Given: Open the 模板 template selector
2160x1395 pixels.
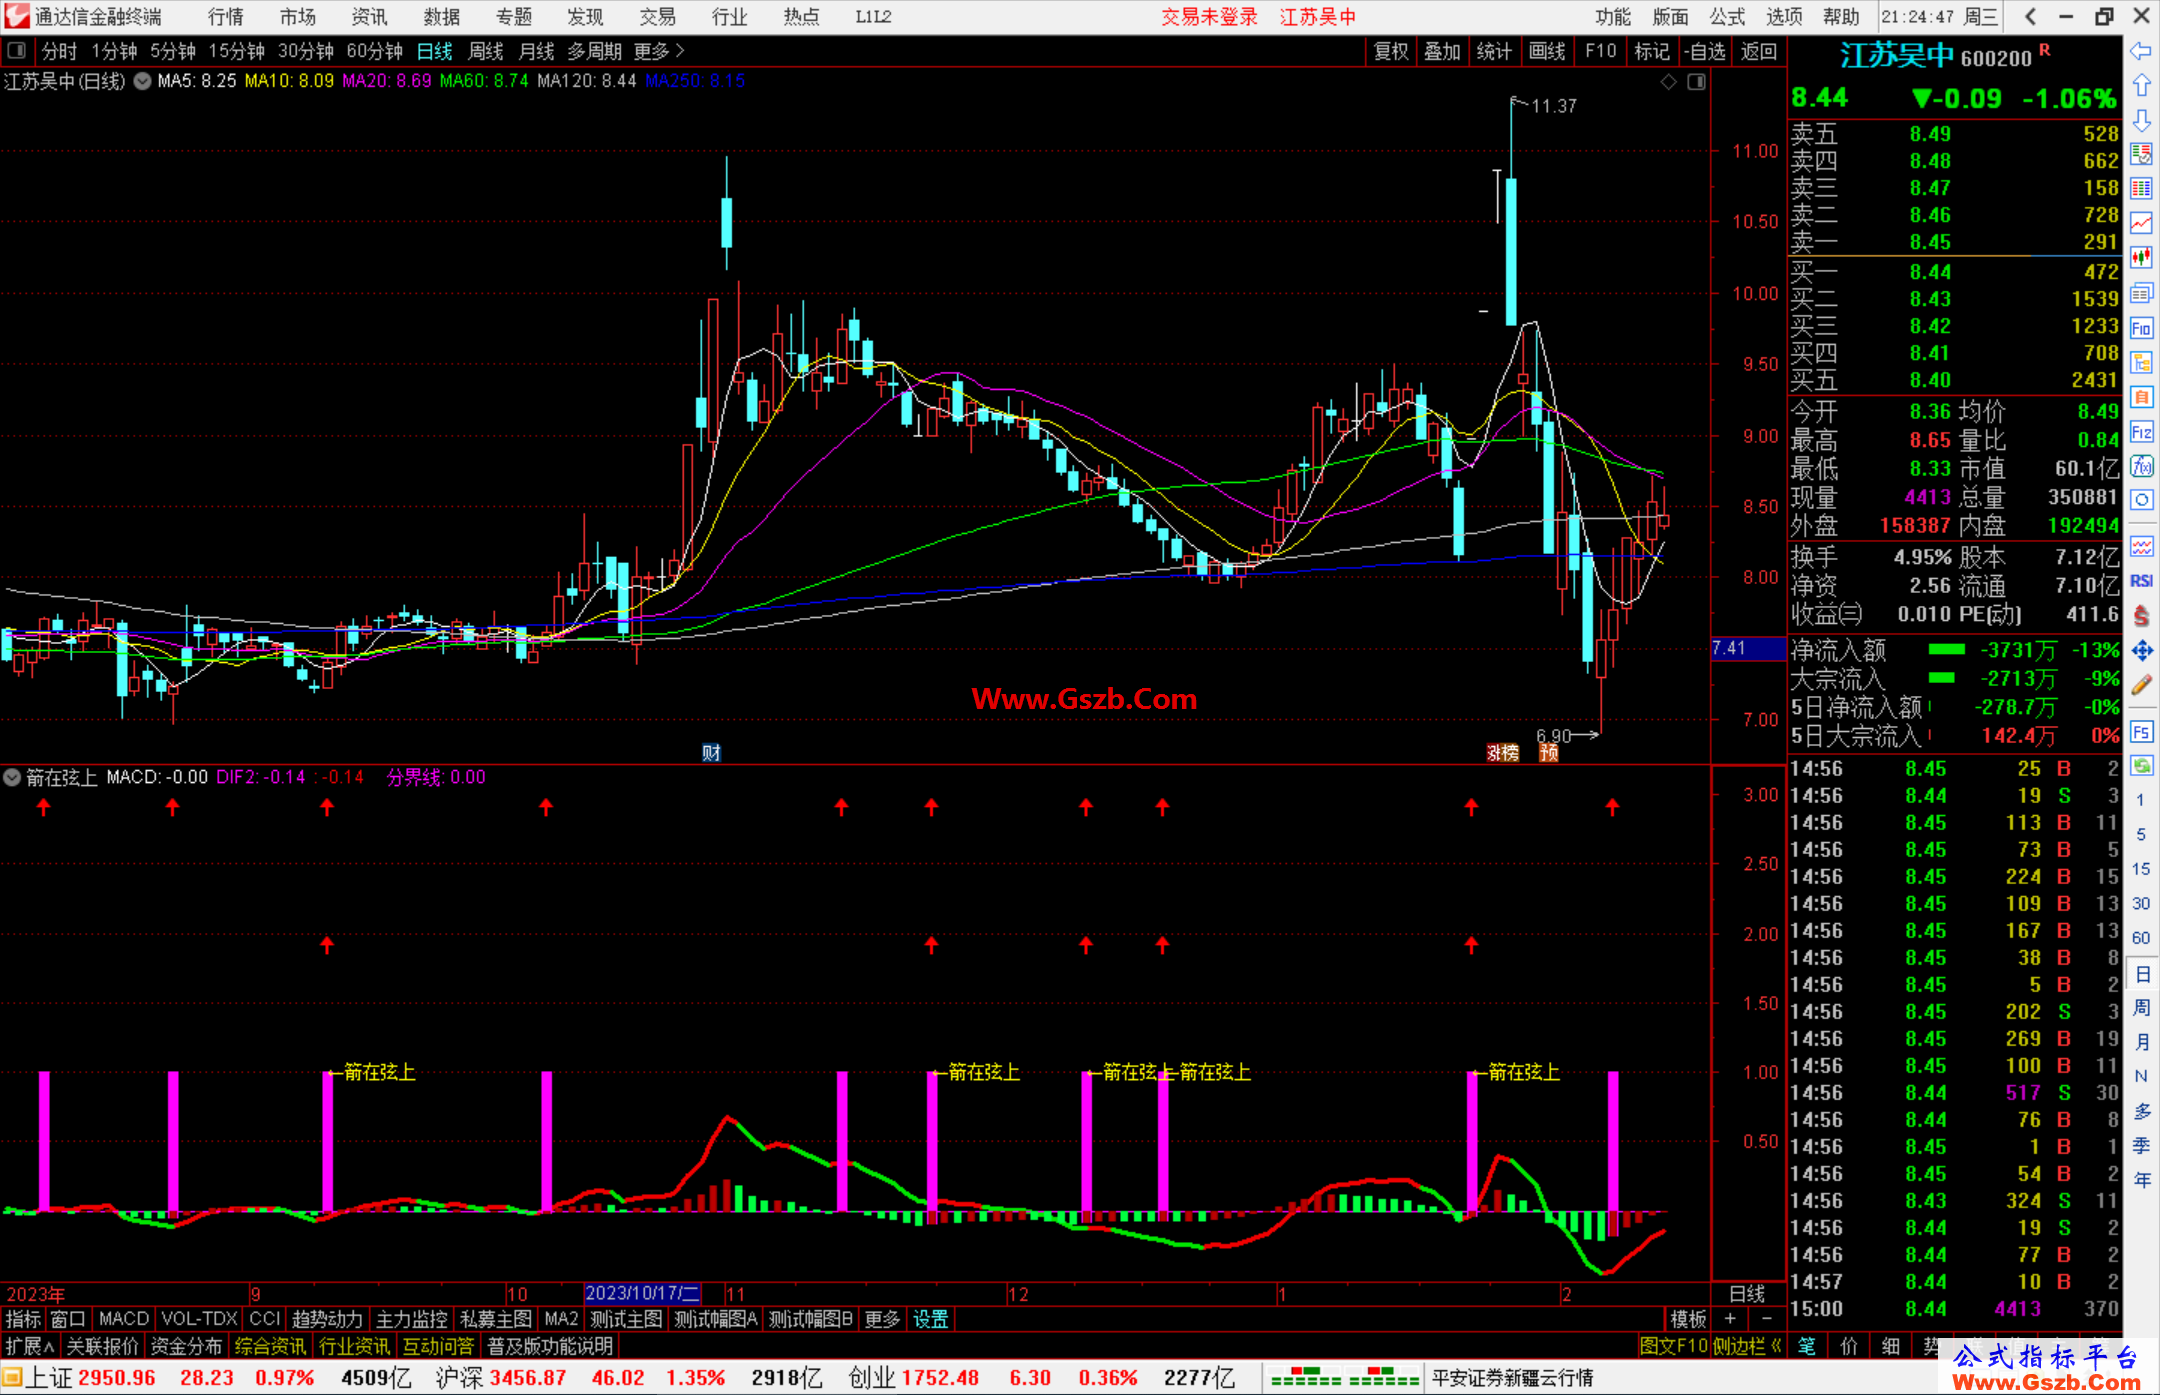Looking at the screenshot, I should 1689,1319.
